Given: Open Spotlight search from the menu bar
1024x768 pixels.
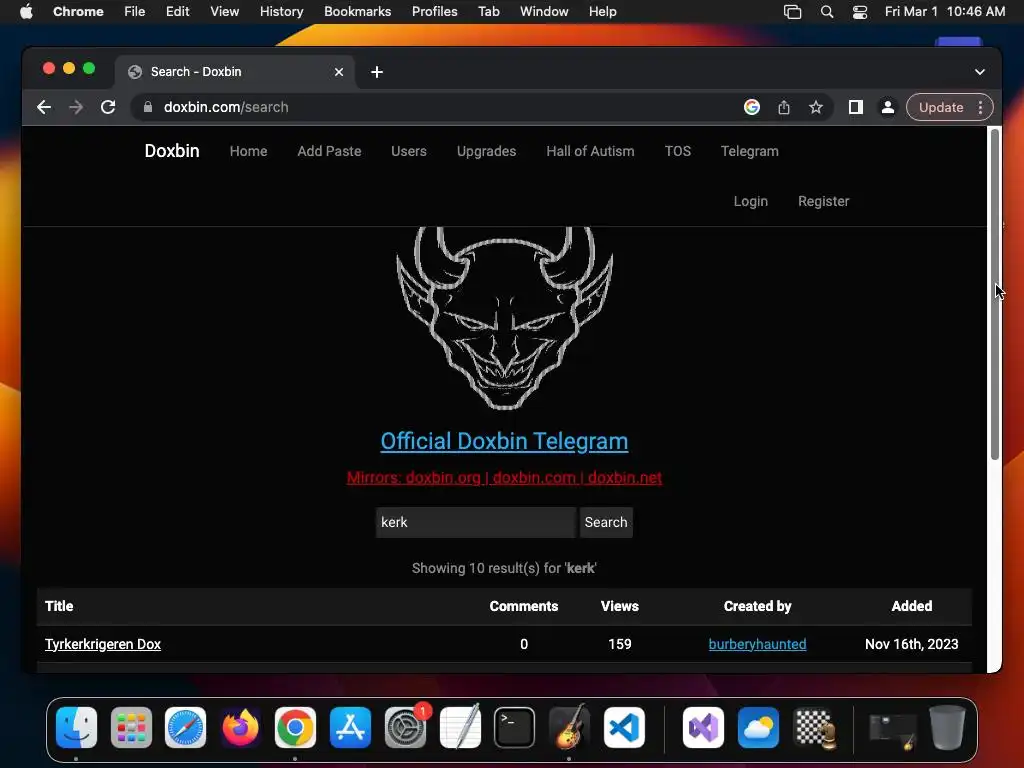Looking at the screenshot, I should [827, 12].
